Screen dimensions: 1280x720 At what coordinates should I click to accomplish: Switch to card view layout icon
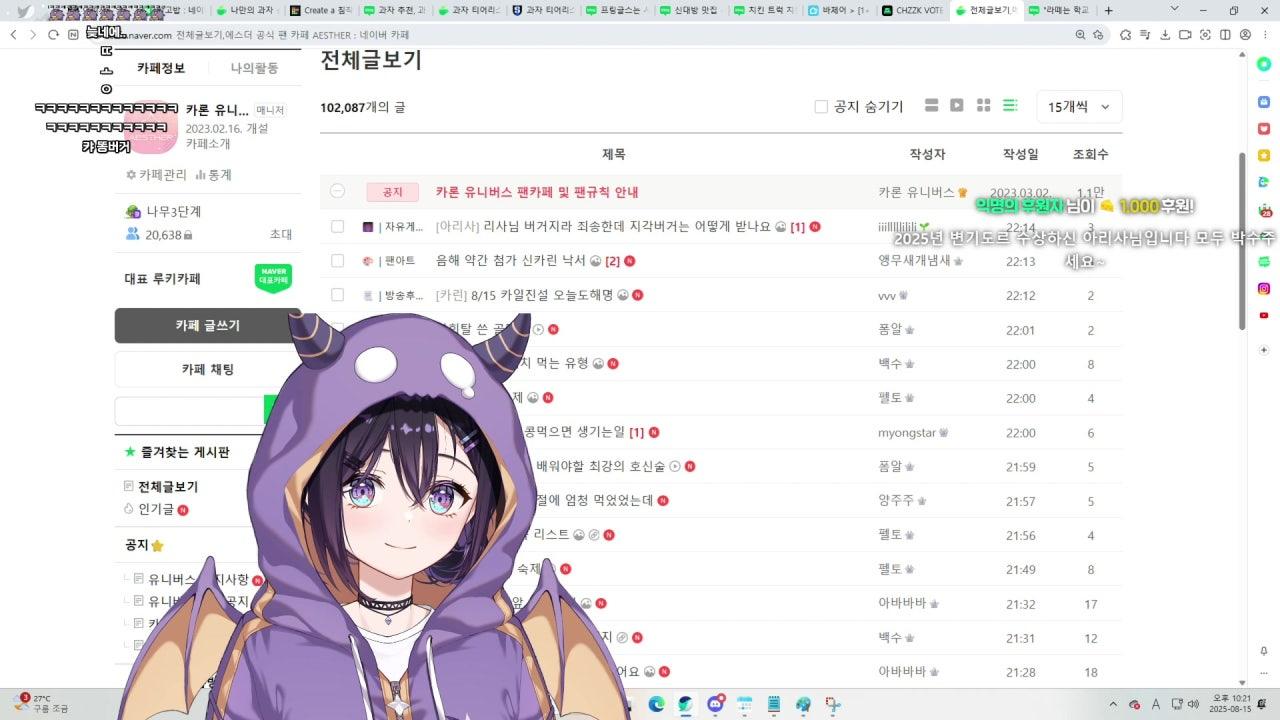point(932,106)
